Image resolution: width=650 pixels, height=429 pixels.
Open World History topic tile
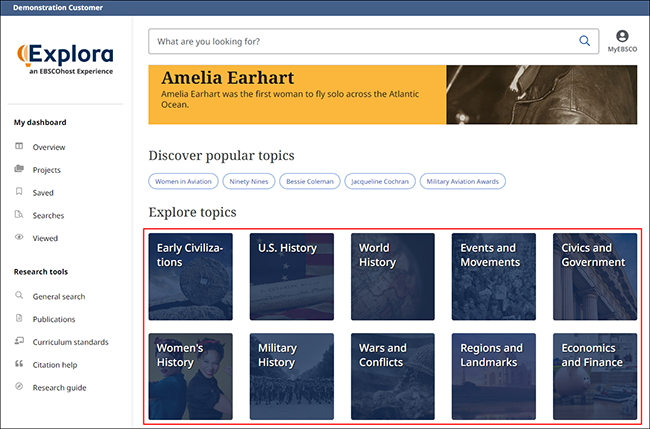393,276
